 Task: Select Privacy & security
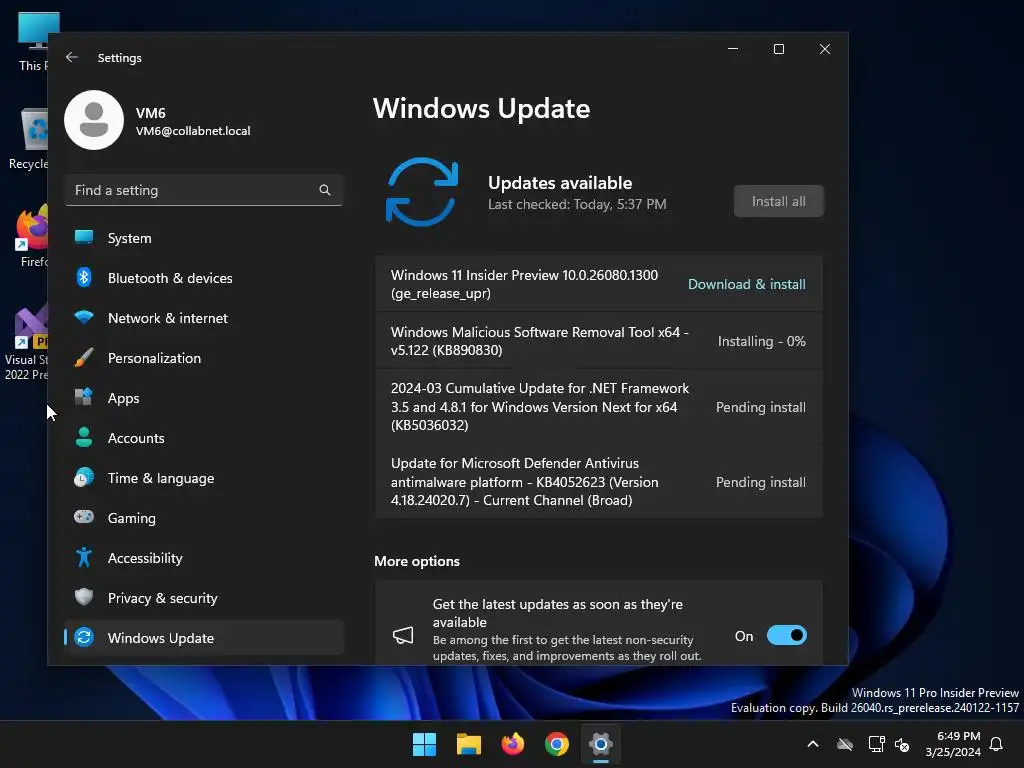point(204,597)
